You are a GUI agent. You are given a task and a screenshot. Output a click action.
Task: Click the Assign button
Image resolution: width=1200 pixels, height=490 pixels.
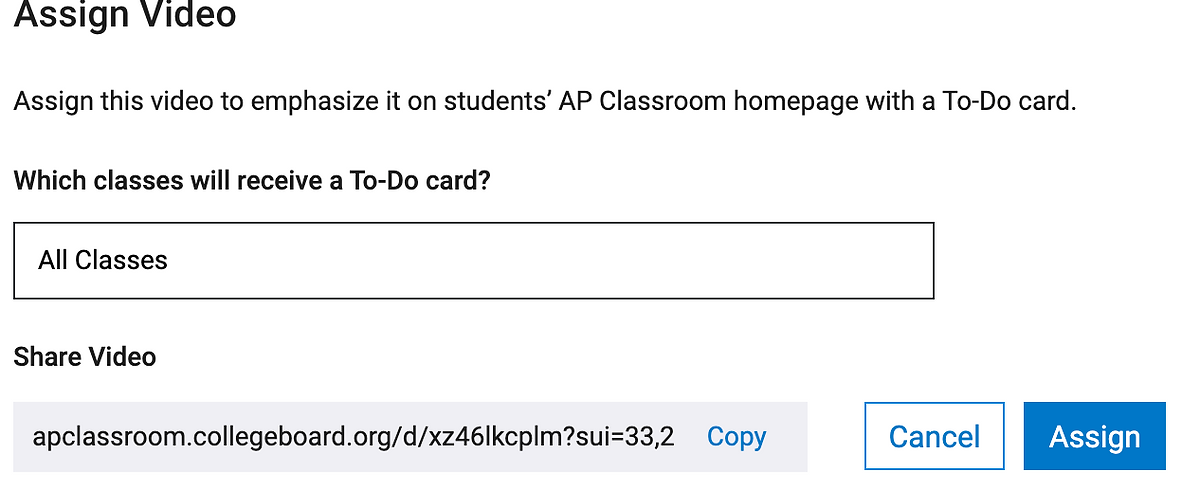(1094, 436)
